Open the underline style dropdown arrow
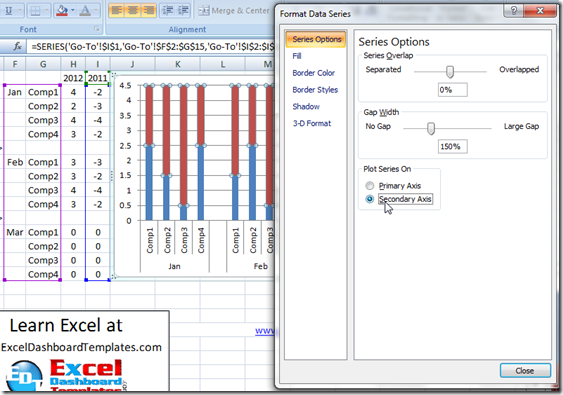The width and height of the screenshot is (563, 395). click(20, 11)
